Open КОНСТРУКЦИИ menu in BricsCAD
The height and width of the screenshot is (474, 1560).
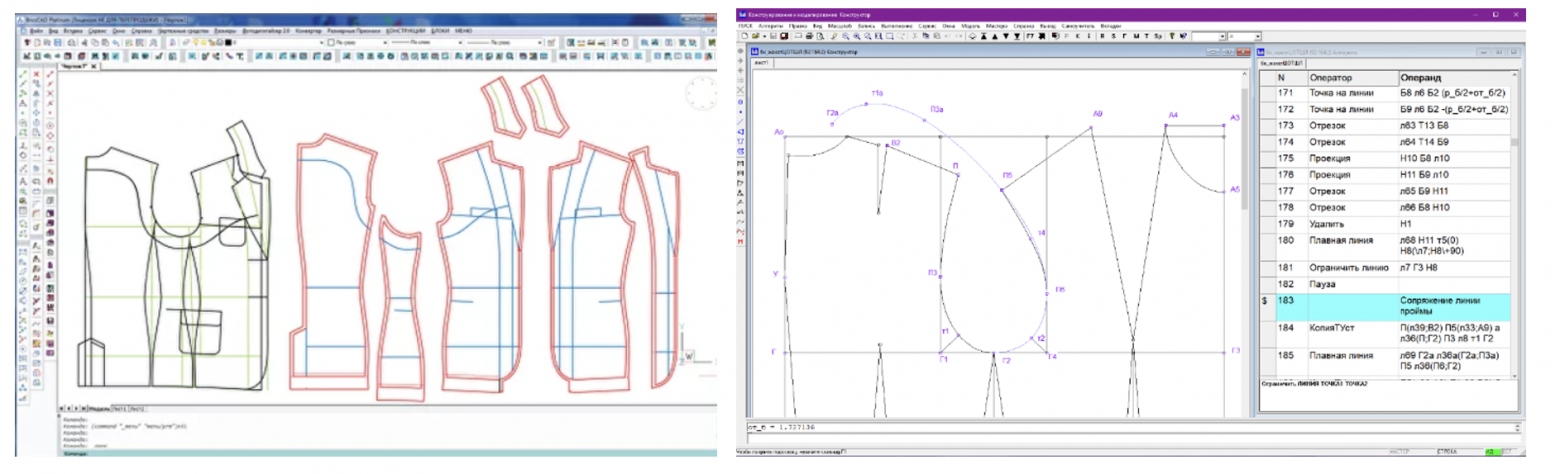click(x=406, y=31)
